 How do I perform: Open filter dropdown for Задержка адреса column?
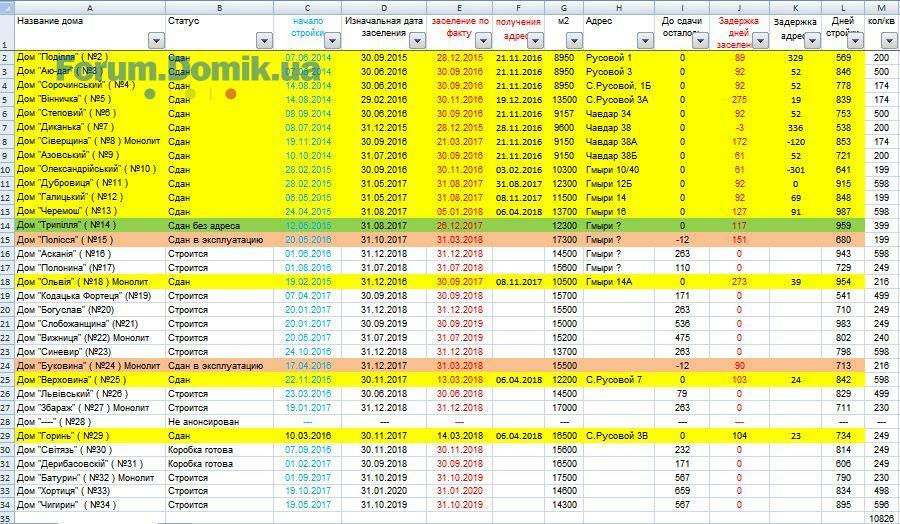(x=812, y=41)
